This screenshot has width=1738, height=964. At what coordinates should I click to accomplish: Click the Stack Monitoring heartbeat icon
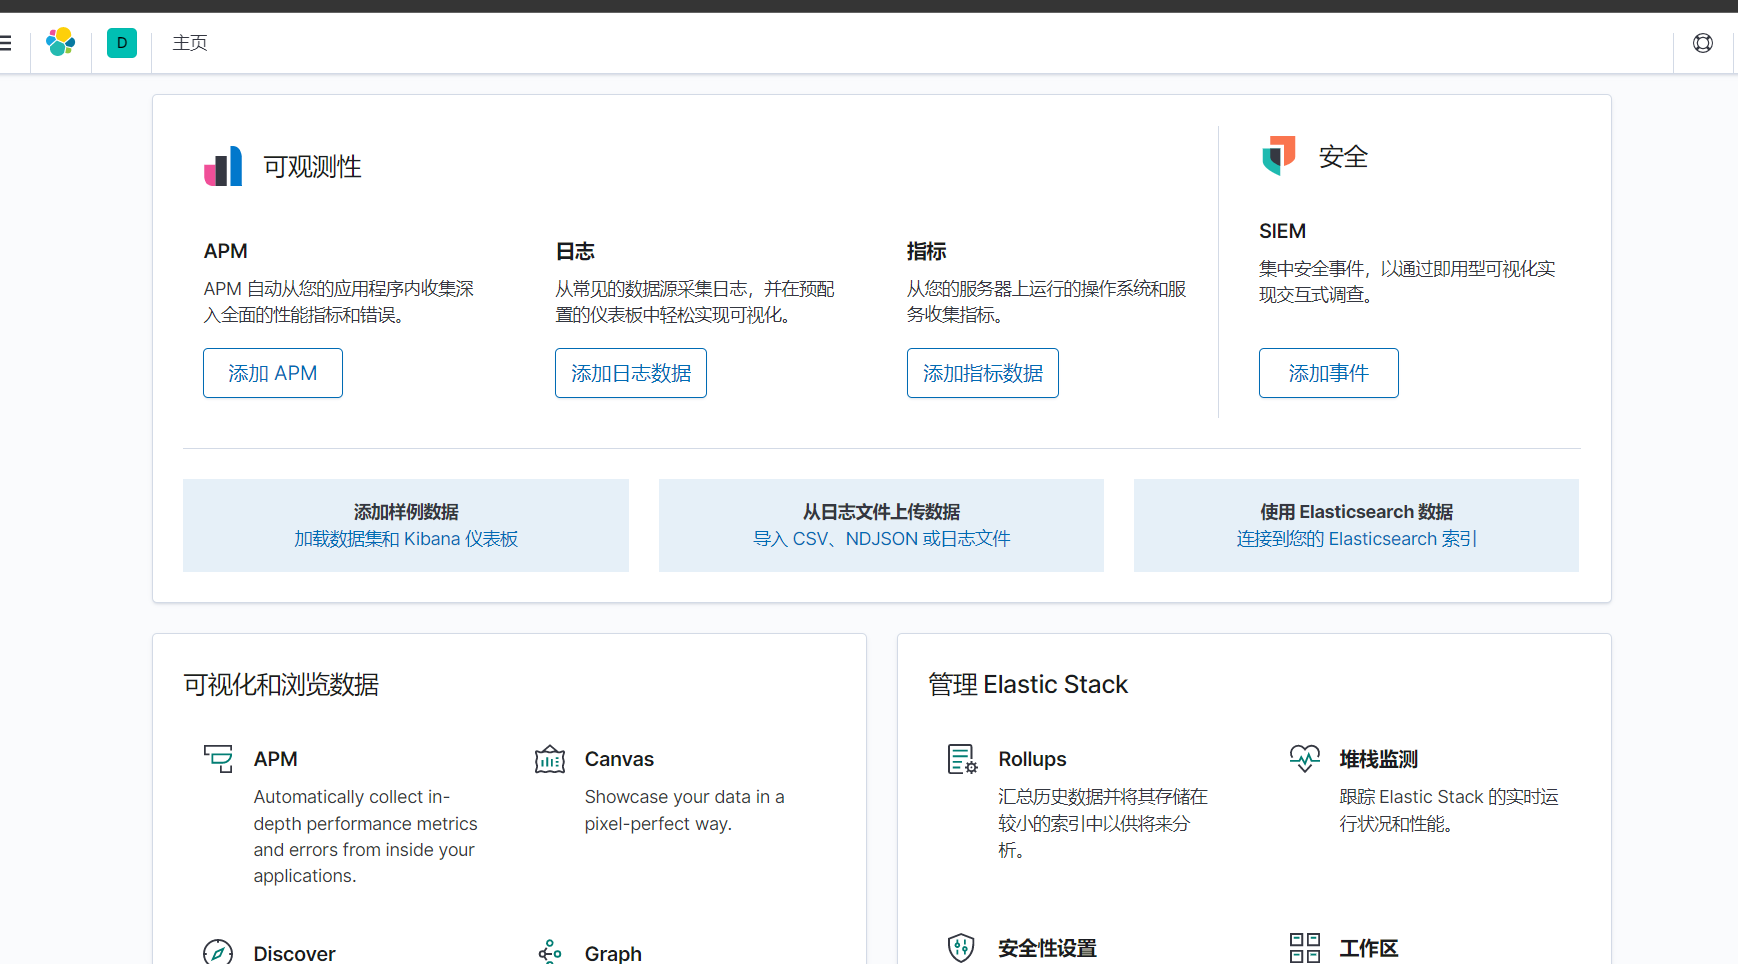[1304, 758]
